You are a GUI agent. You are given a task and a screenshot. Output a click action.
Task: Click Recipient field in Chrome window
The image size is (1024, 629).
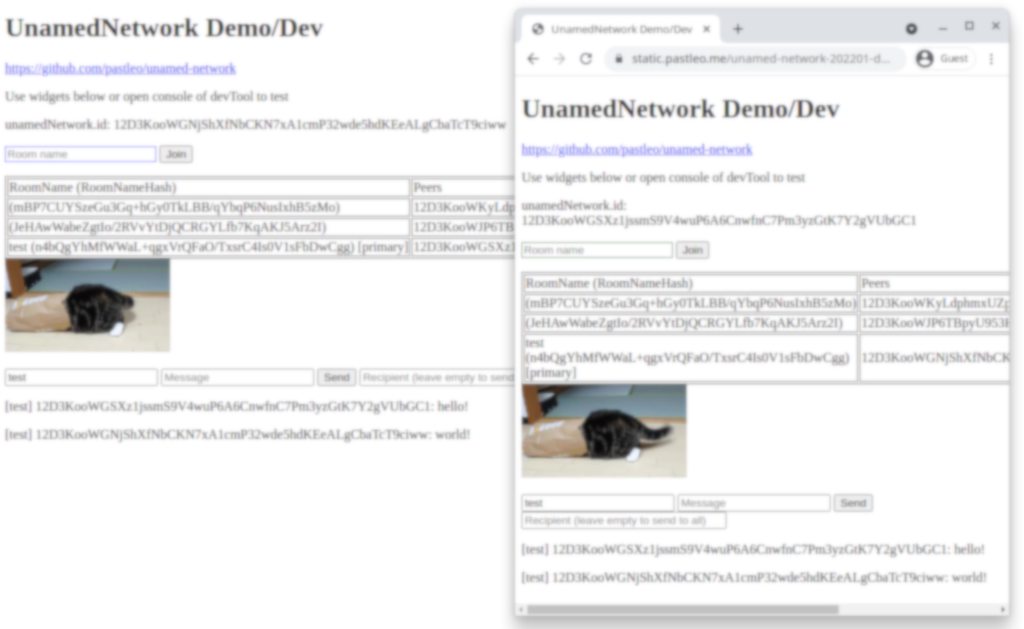[x=624, y=521]
